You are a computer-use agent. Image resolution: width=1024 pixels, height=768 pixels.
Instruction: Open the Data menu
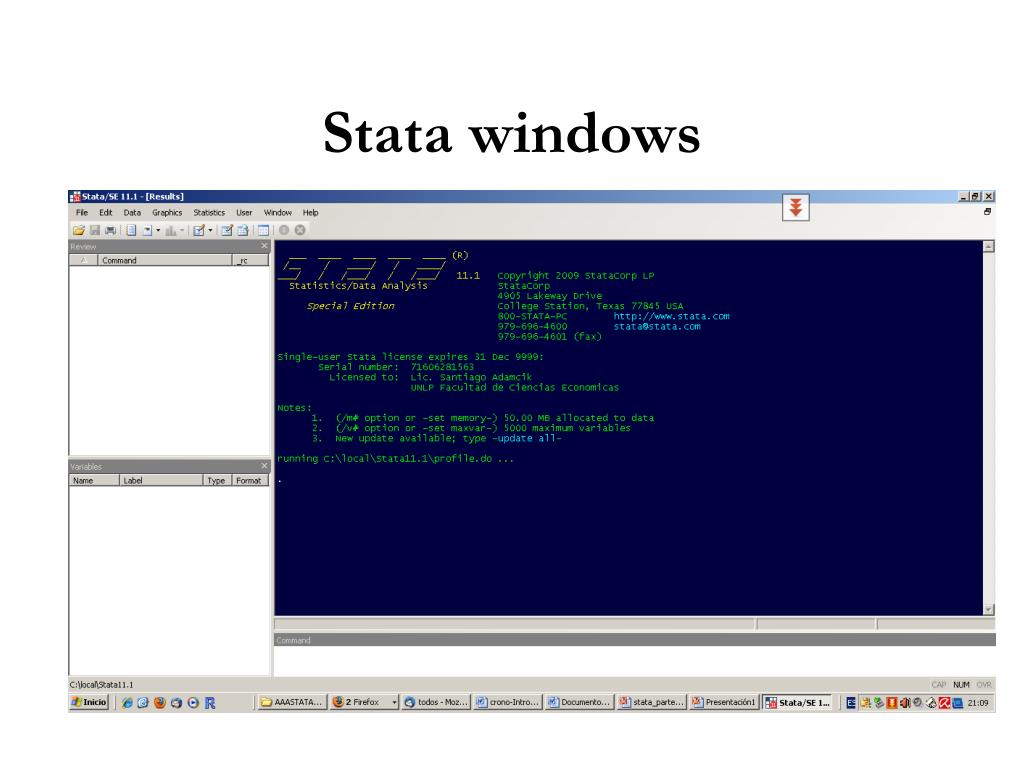(132, 212)
